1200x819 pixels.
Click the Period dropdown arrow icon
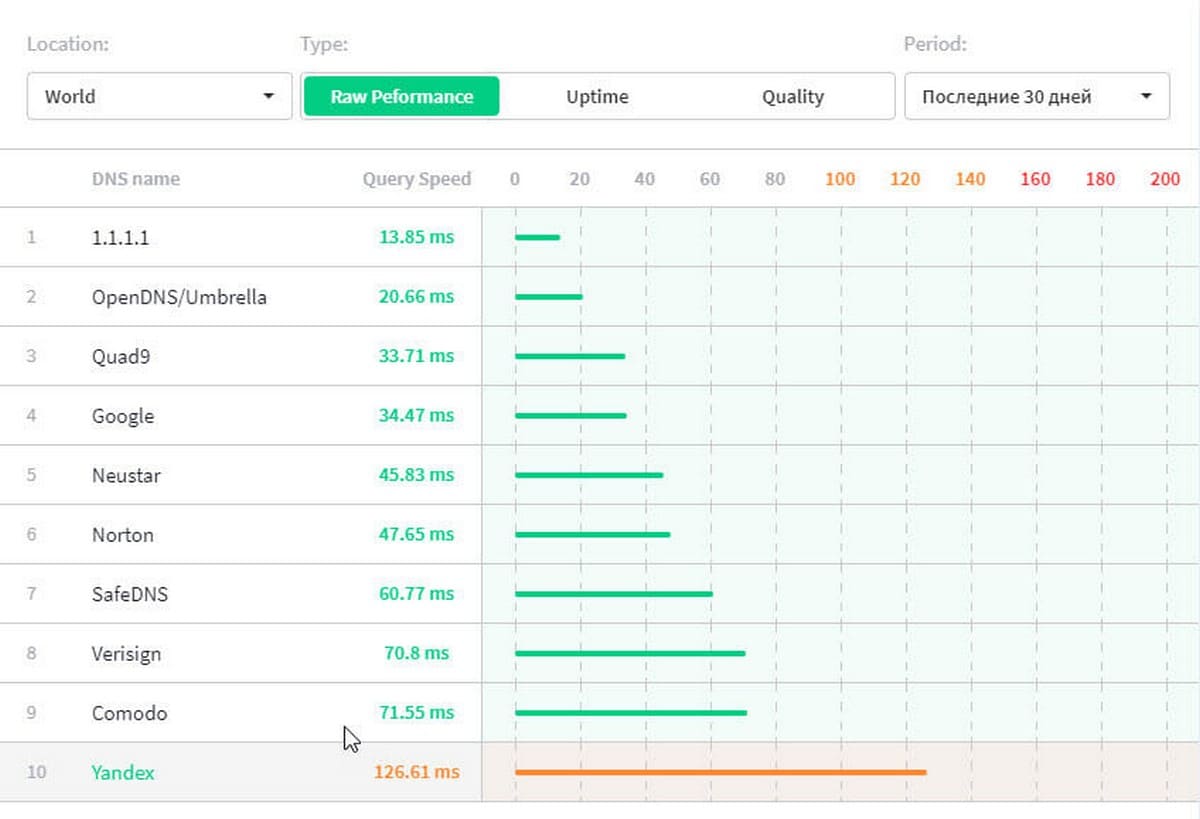tap(1145, 97)
